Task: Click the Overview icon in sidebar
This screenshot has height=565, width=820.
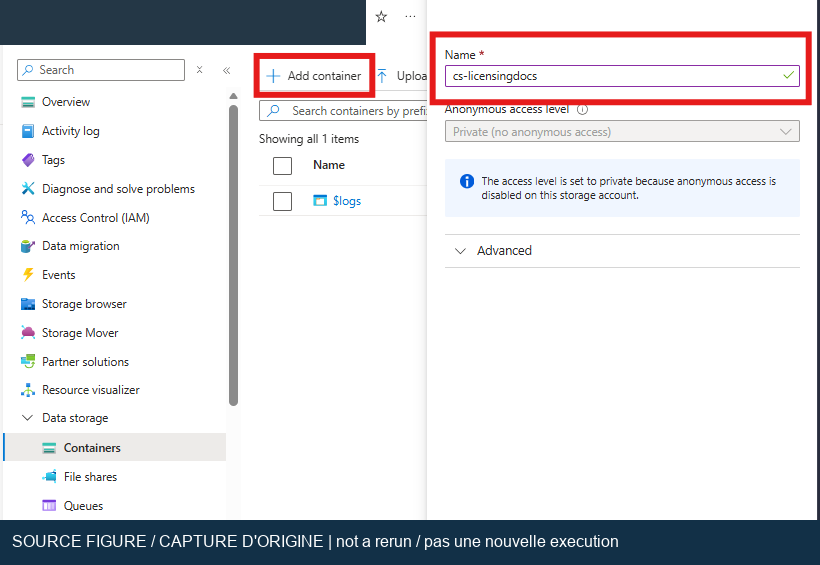Action: point(28,102)
